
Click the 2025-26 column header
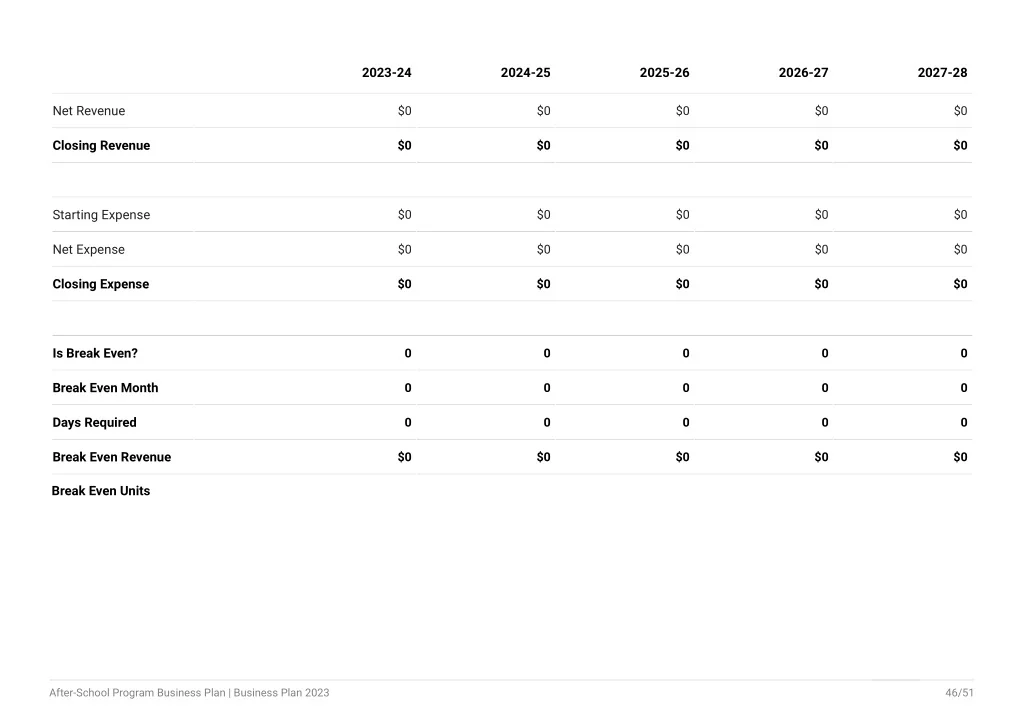664,72
